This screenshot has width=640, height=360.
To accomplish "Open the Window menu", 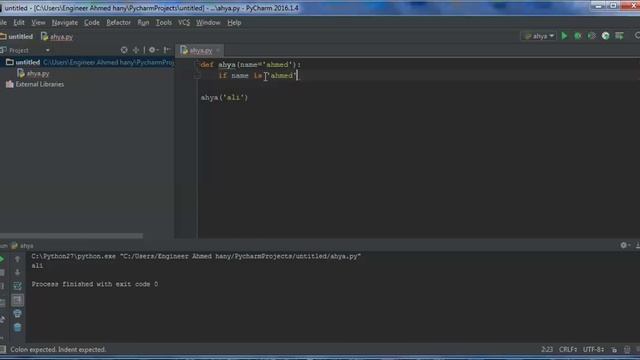I will [x=208, y=22].
